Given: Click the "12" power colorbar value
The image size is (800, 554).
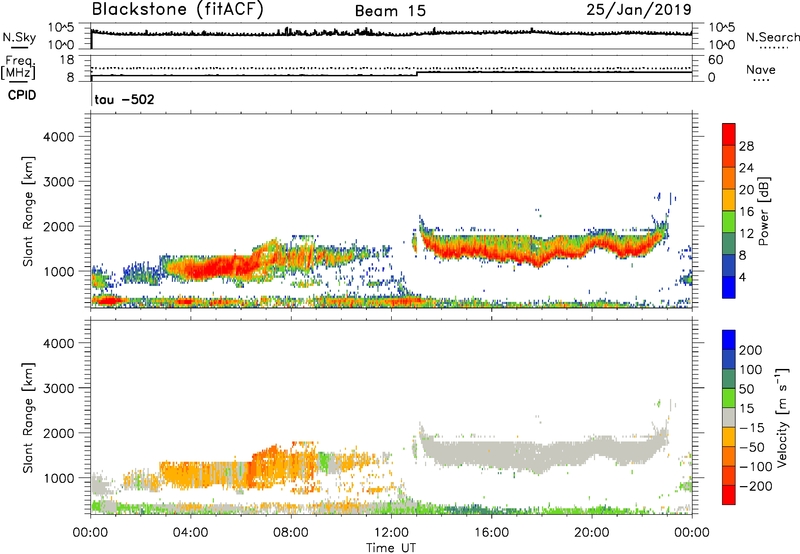Looking at the screenshot, I should 746,234.
